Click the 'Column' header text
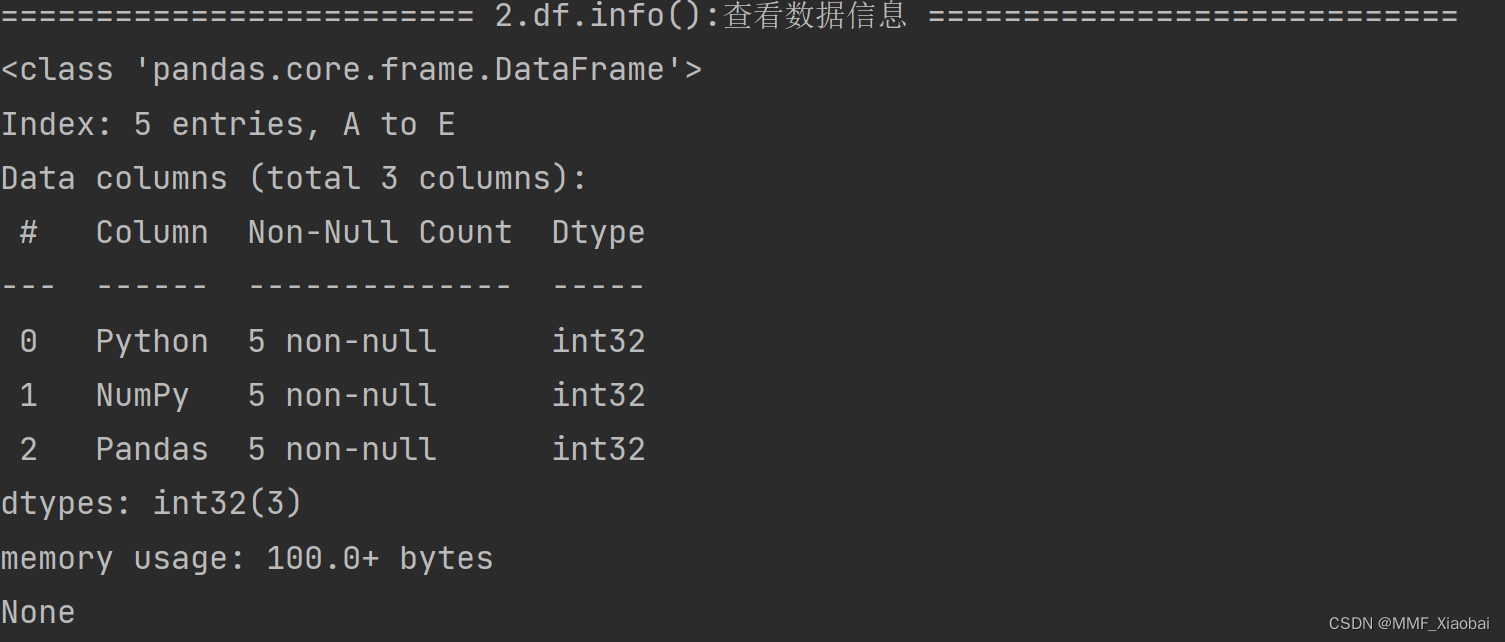 click(152, 232)
